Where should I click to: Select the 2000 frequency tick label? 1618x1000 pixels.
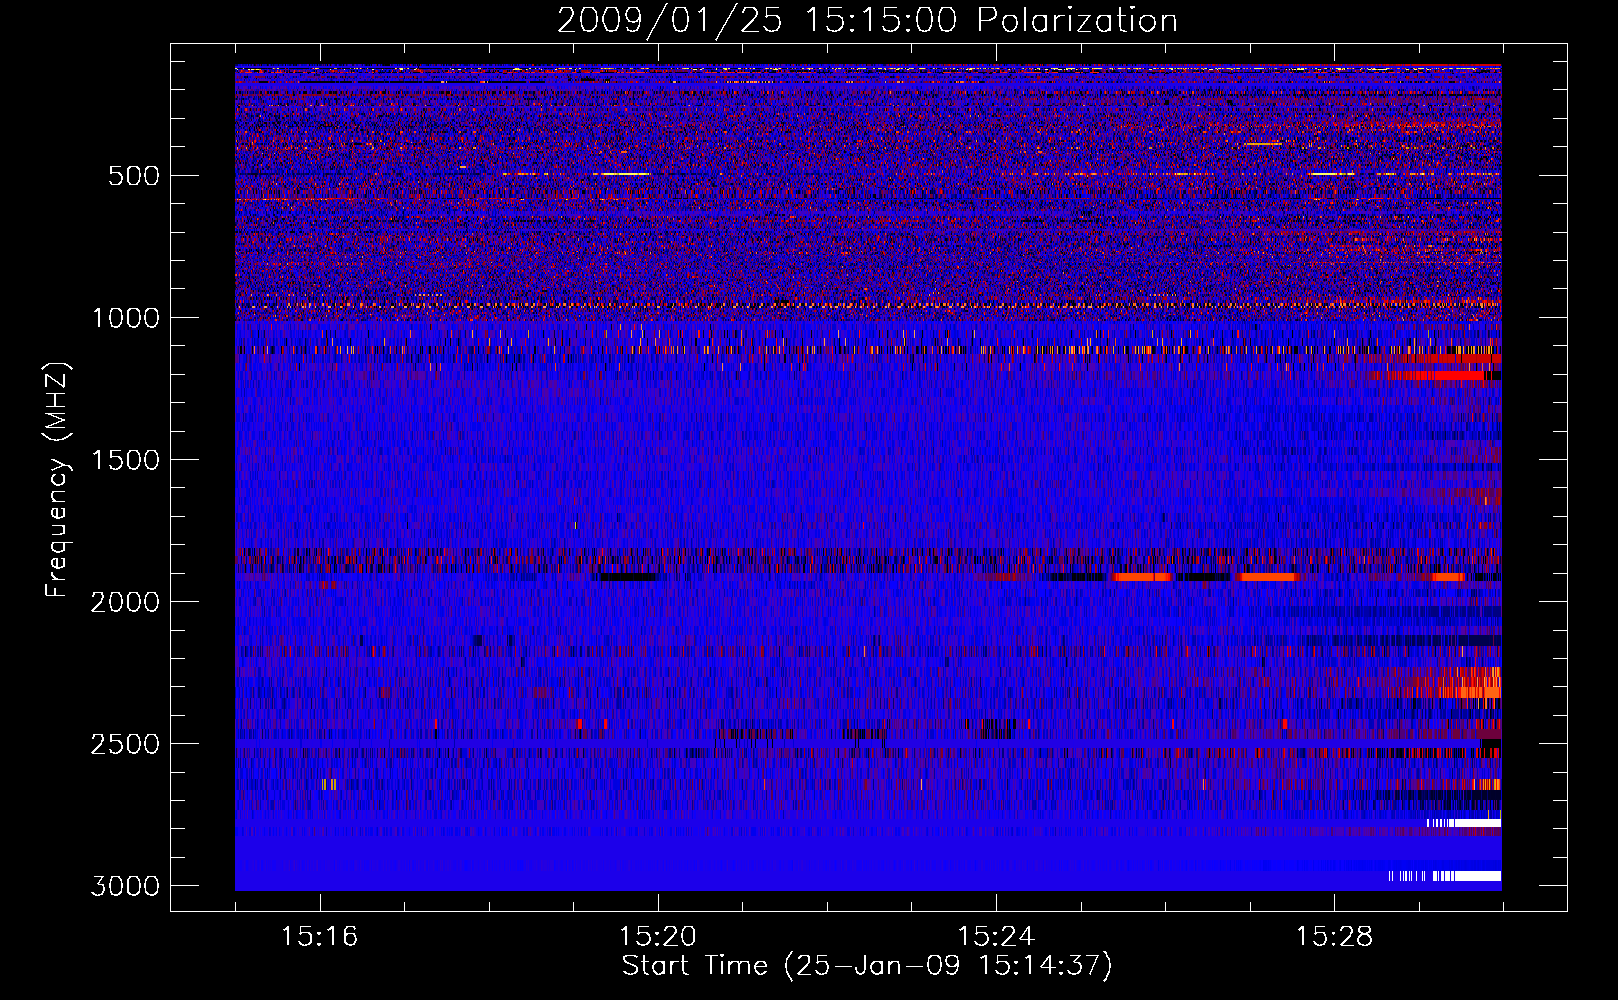(125, 602)
